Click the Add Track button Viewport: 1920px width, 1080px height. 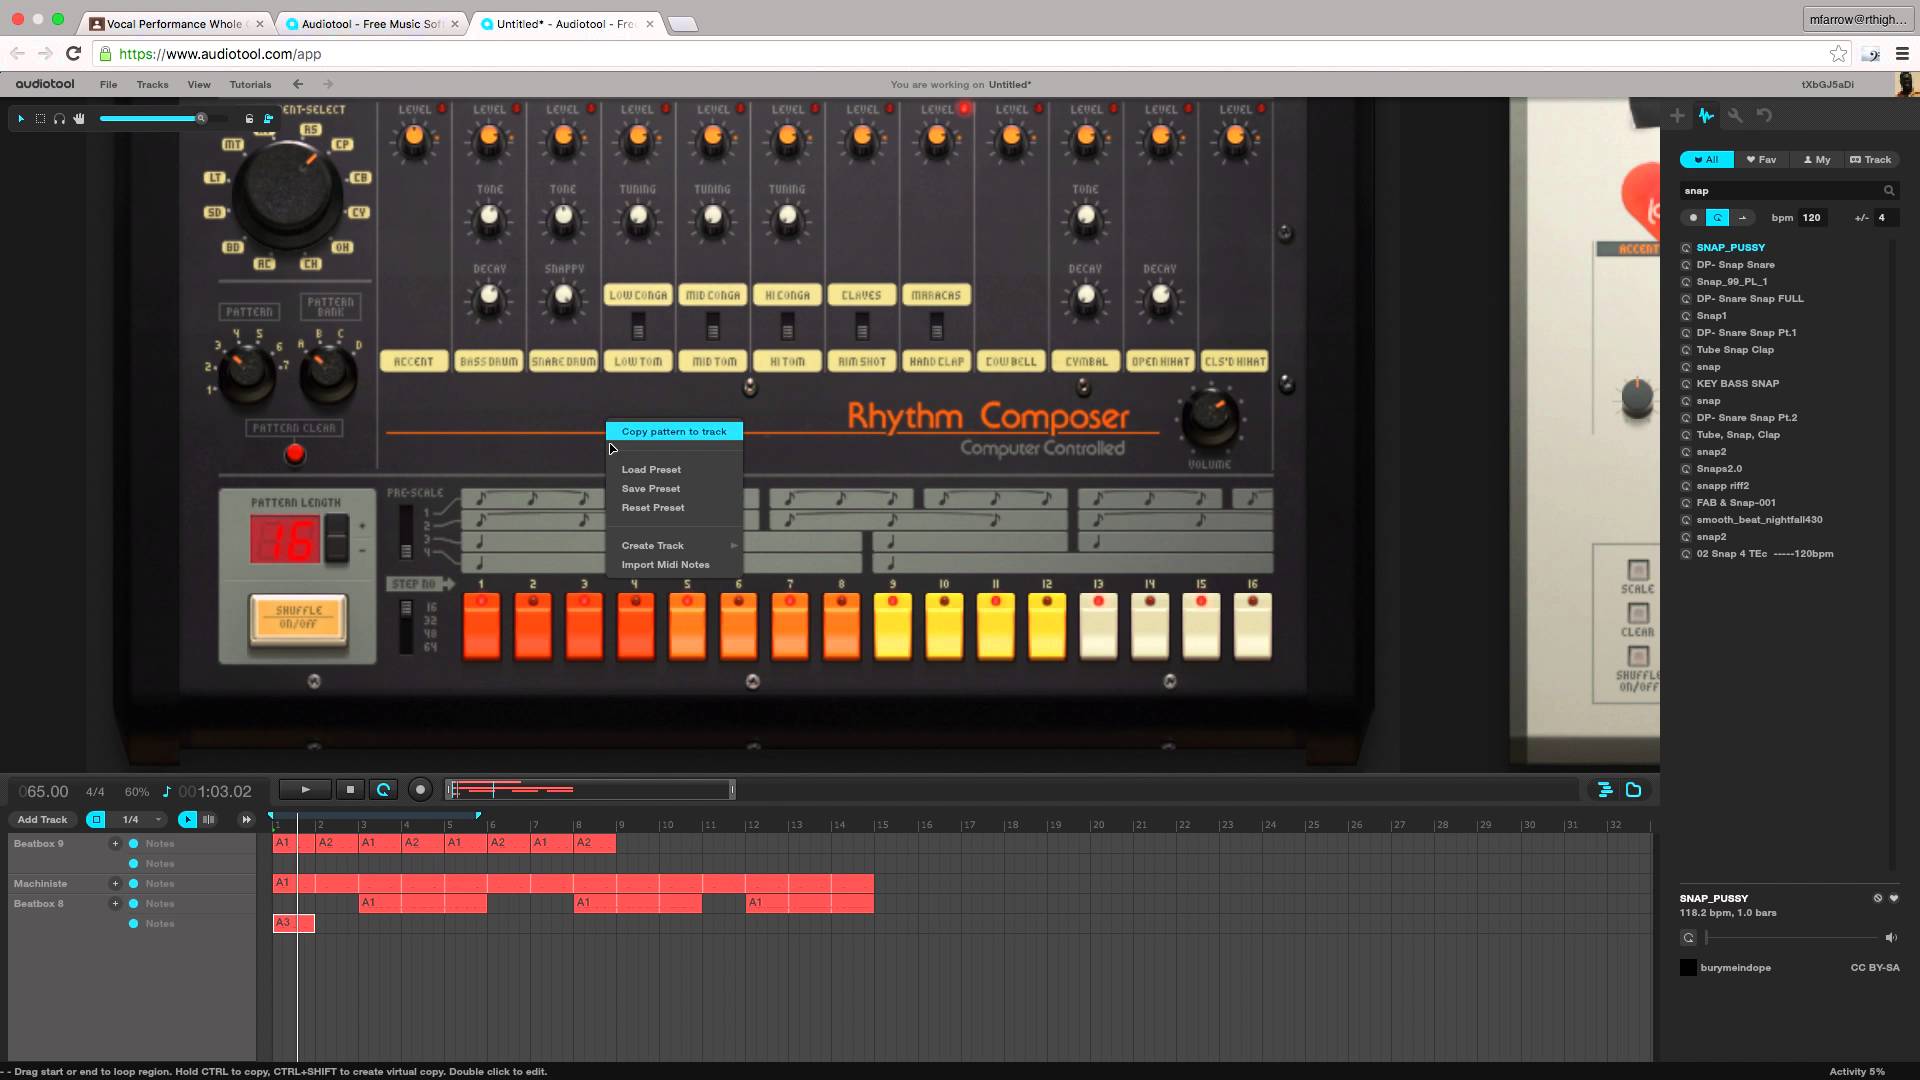tap(42, 819)
